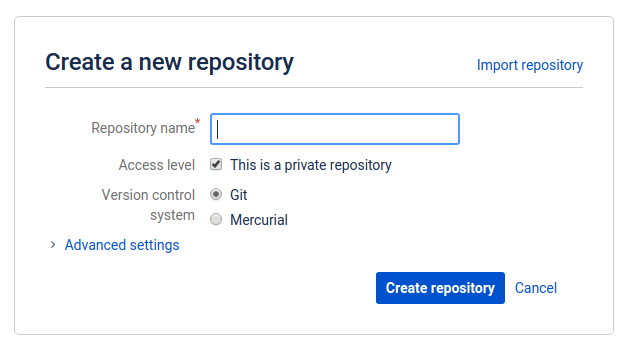
Task: Click the Create repository button
Action: (440, 288)
